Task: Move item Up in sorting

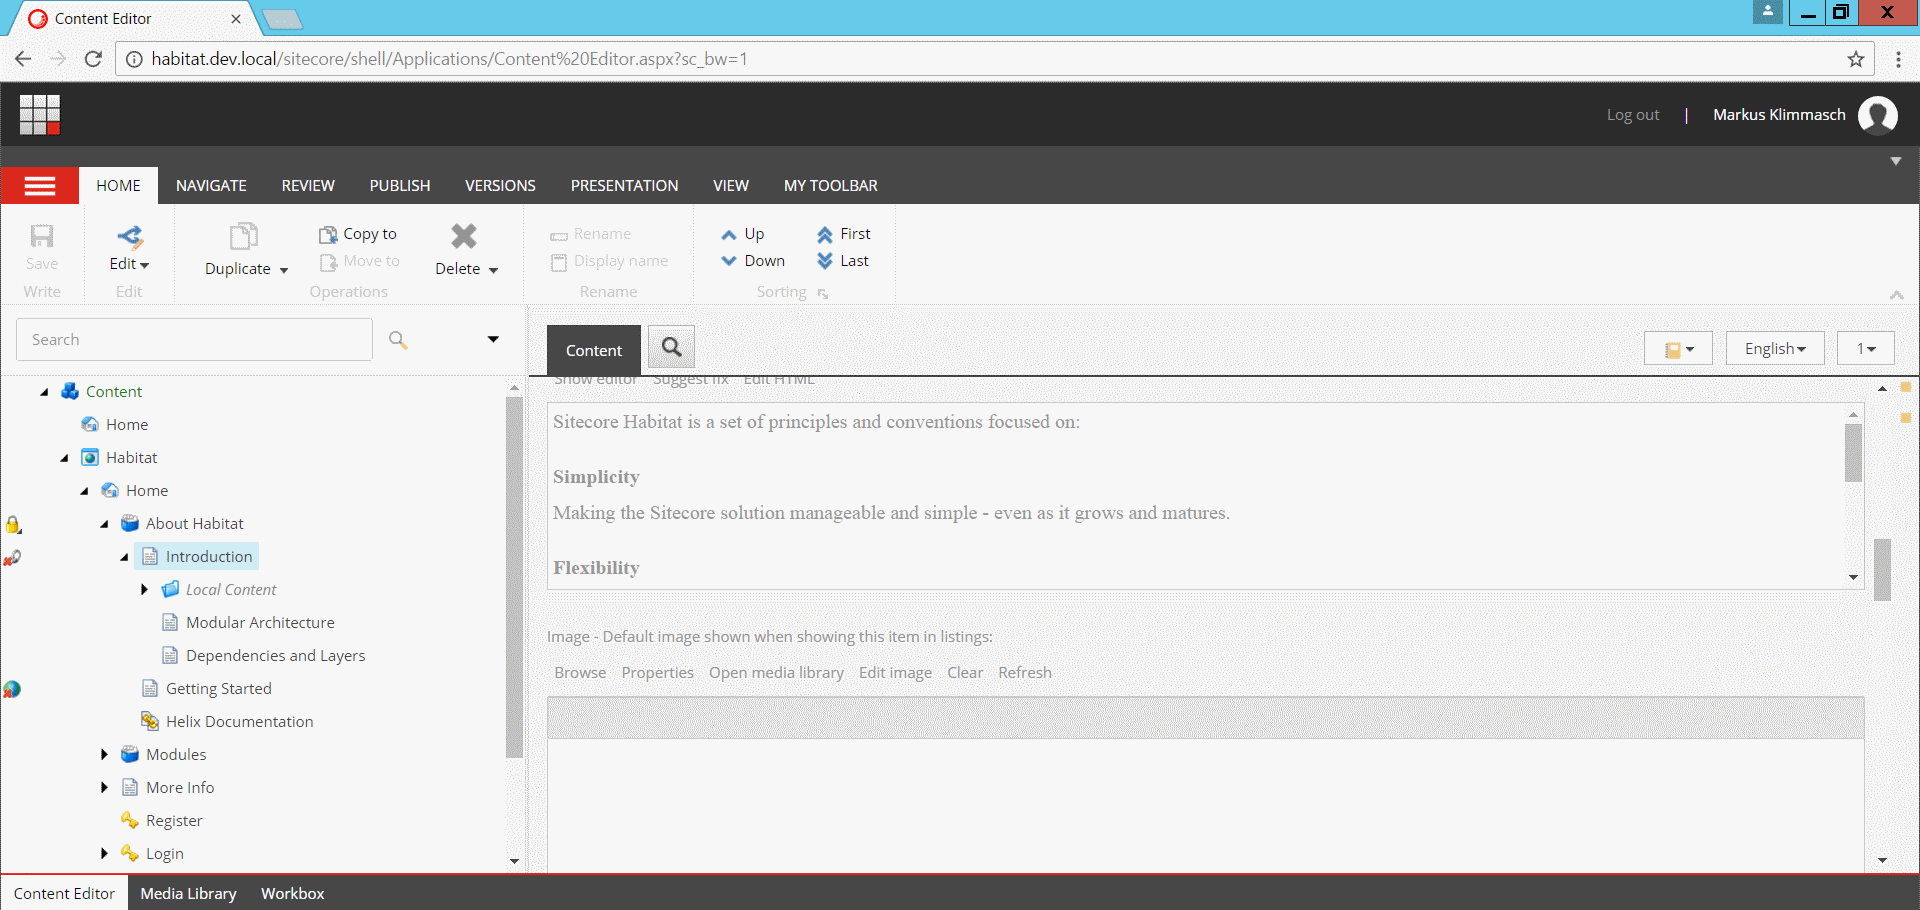Action: pos(743,234)
